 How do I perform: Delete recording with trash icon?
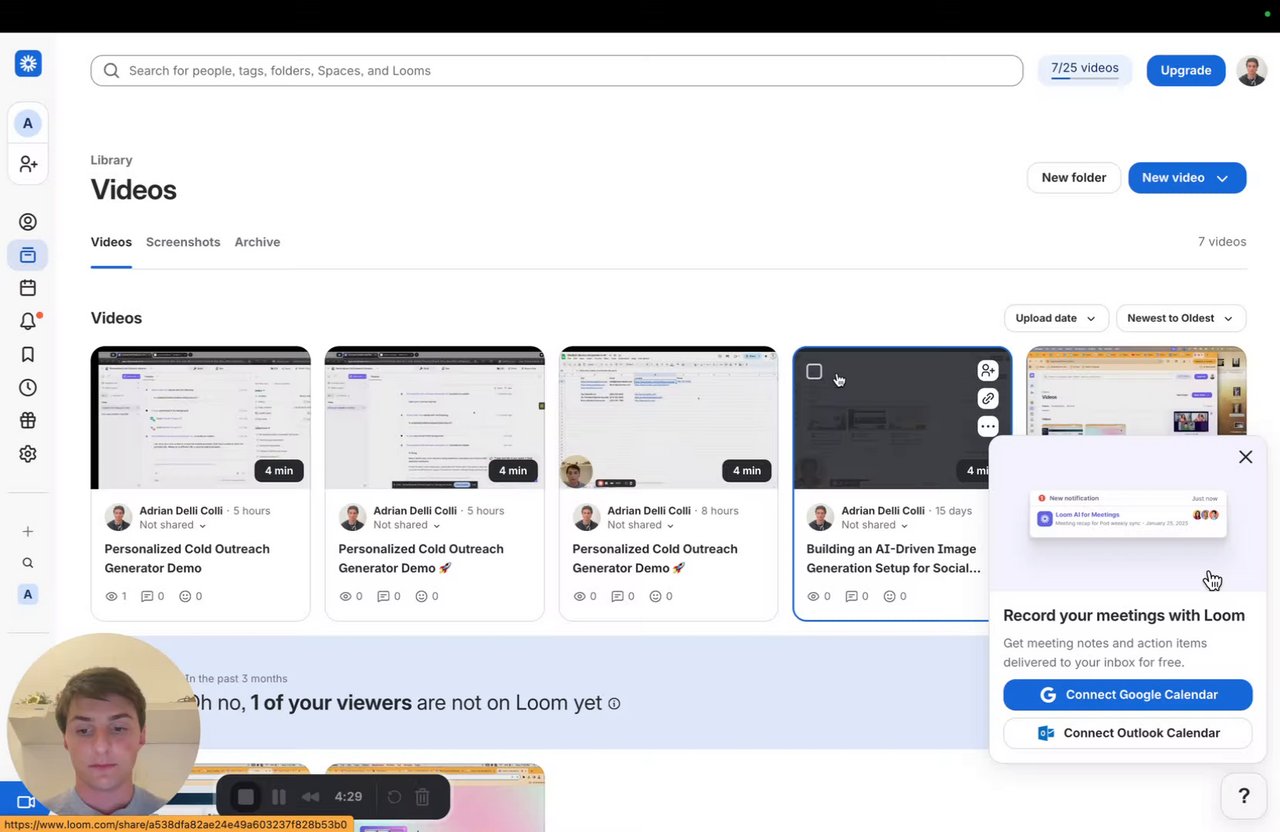(x=422, y=797)
